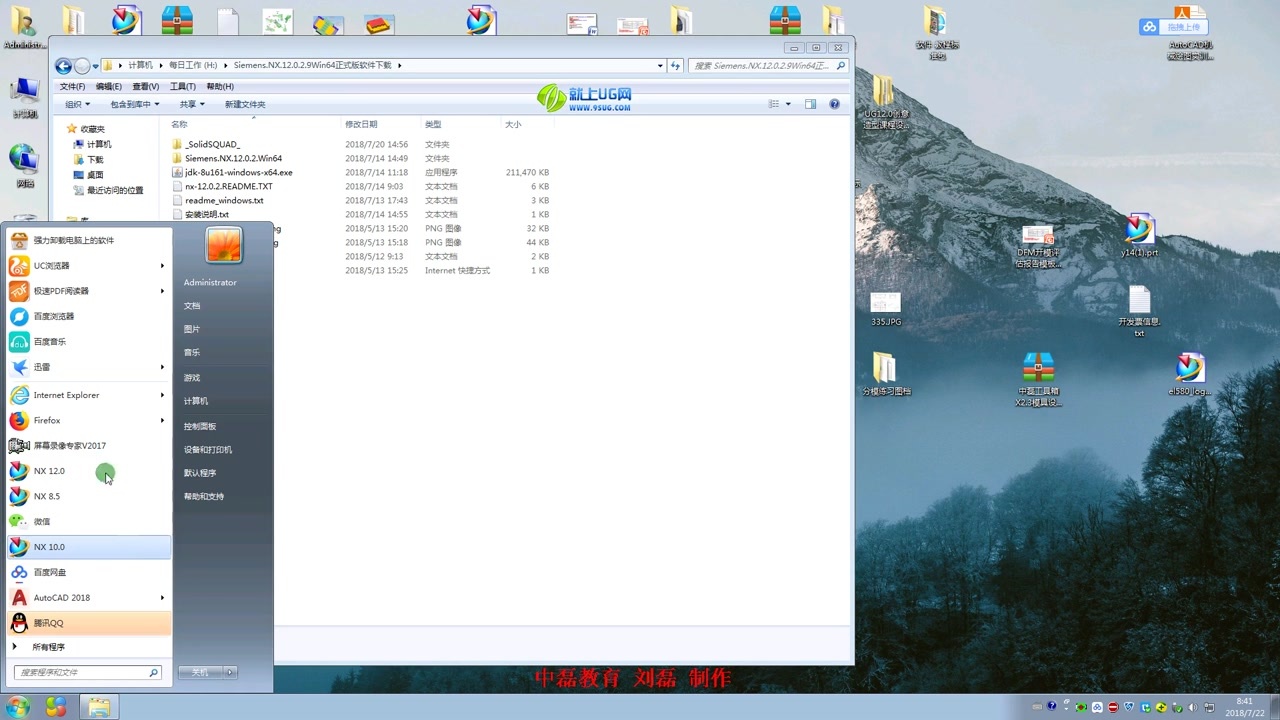
Task: Focus the Explorer folder search box
Action: (769, 66)
